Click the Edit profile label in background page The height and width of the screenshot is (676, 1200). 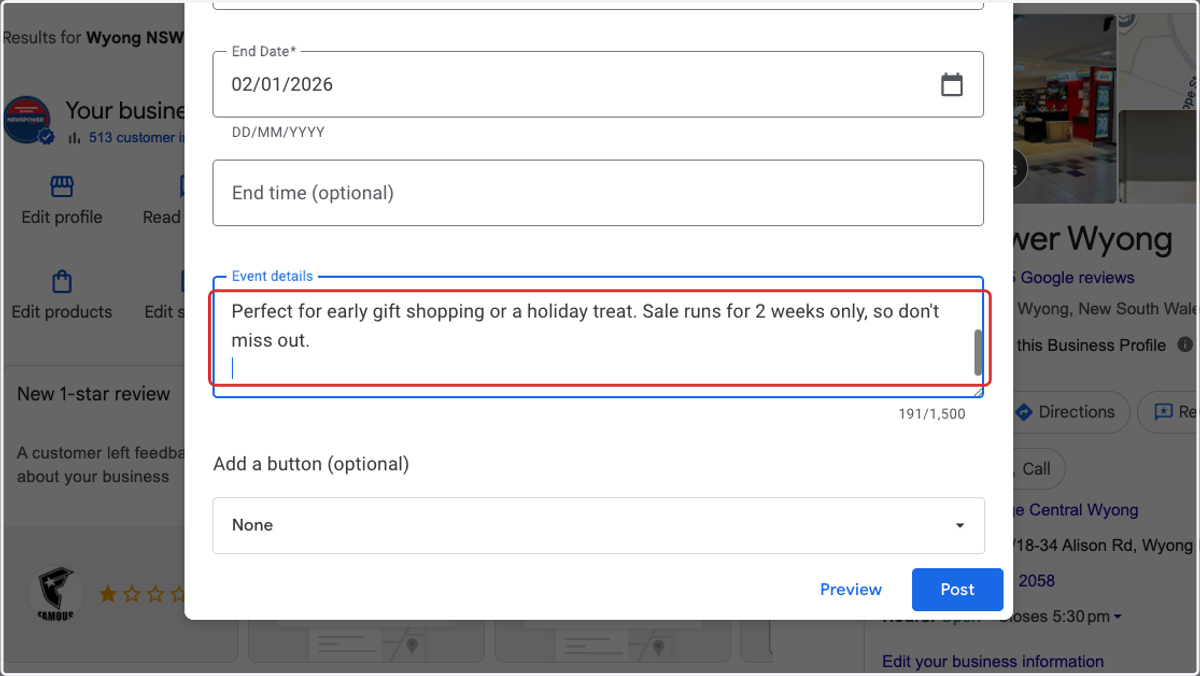pyautogui.click(x=62, y=217)
